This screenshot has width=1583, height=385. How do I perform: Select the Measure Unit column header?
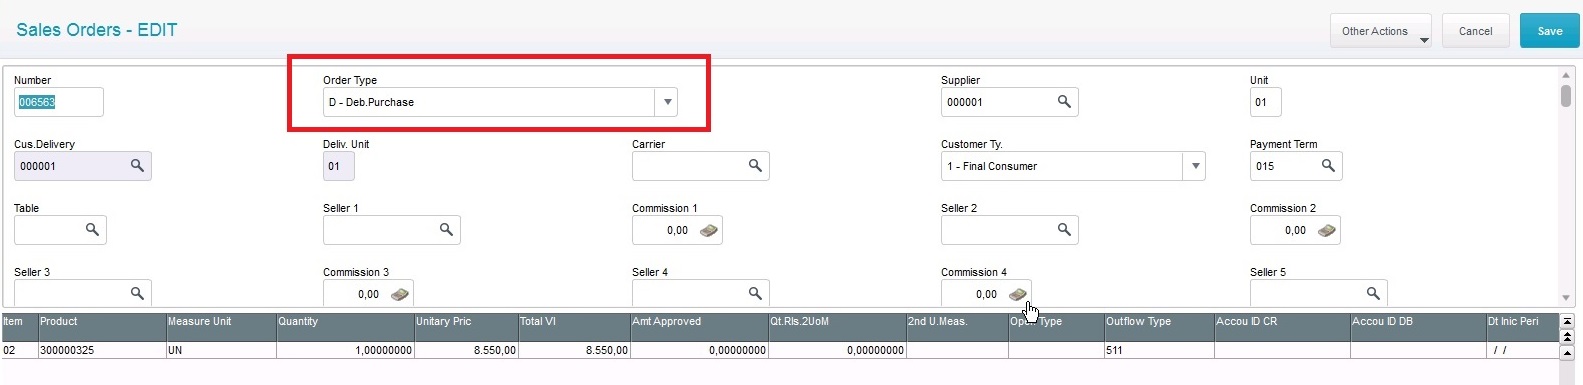coord(220,327)
